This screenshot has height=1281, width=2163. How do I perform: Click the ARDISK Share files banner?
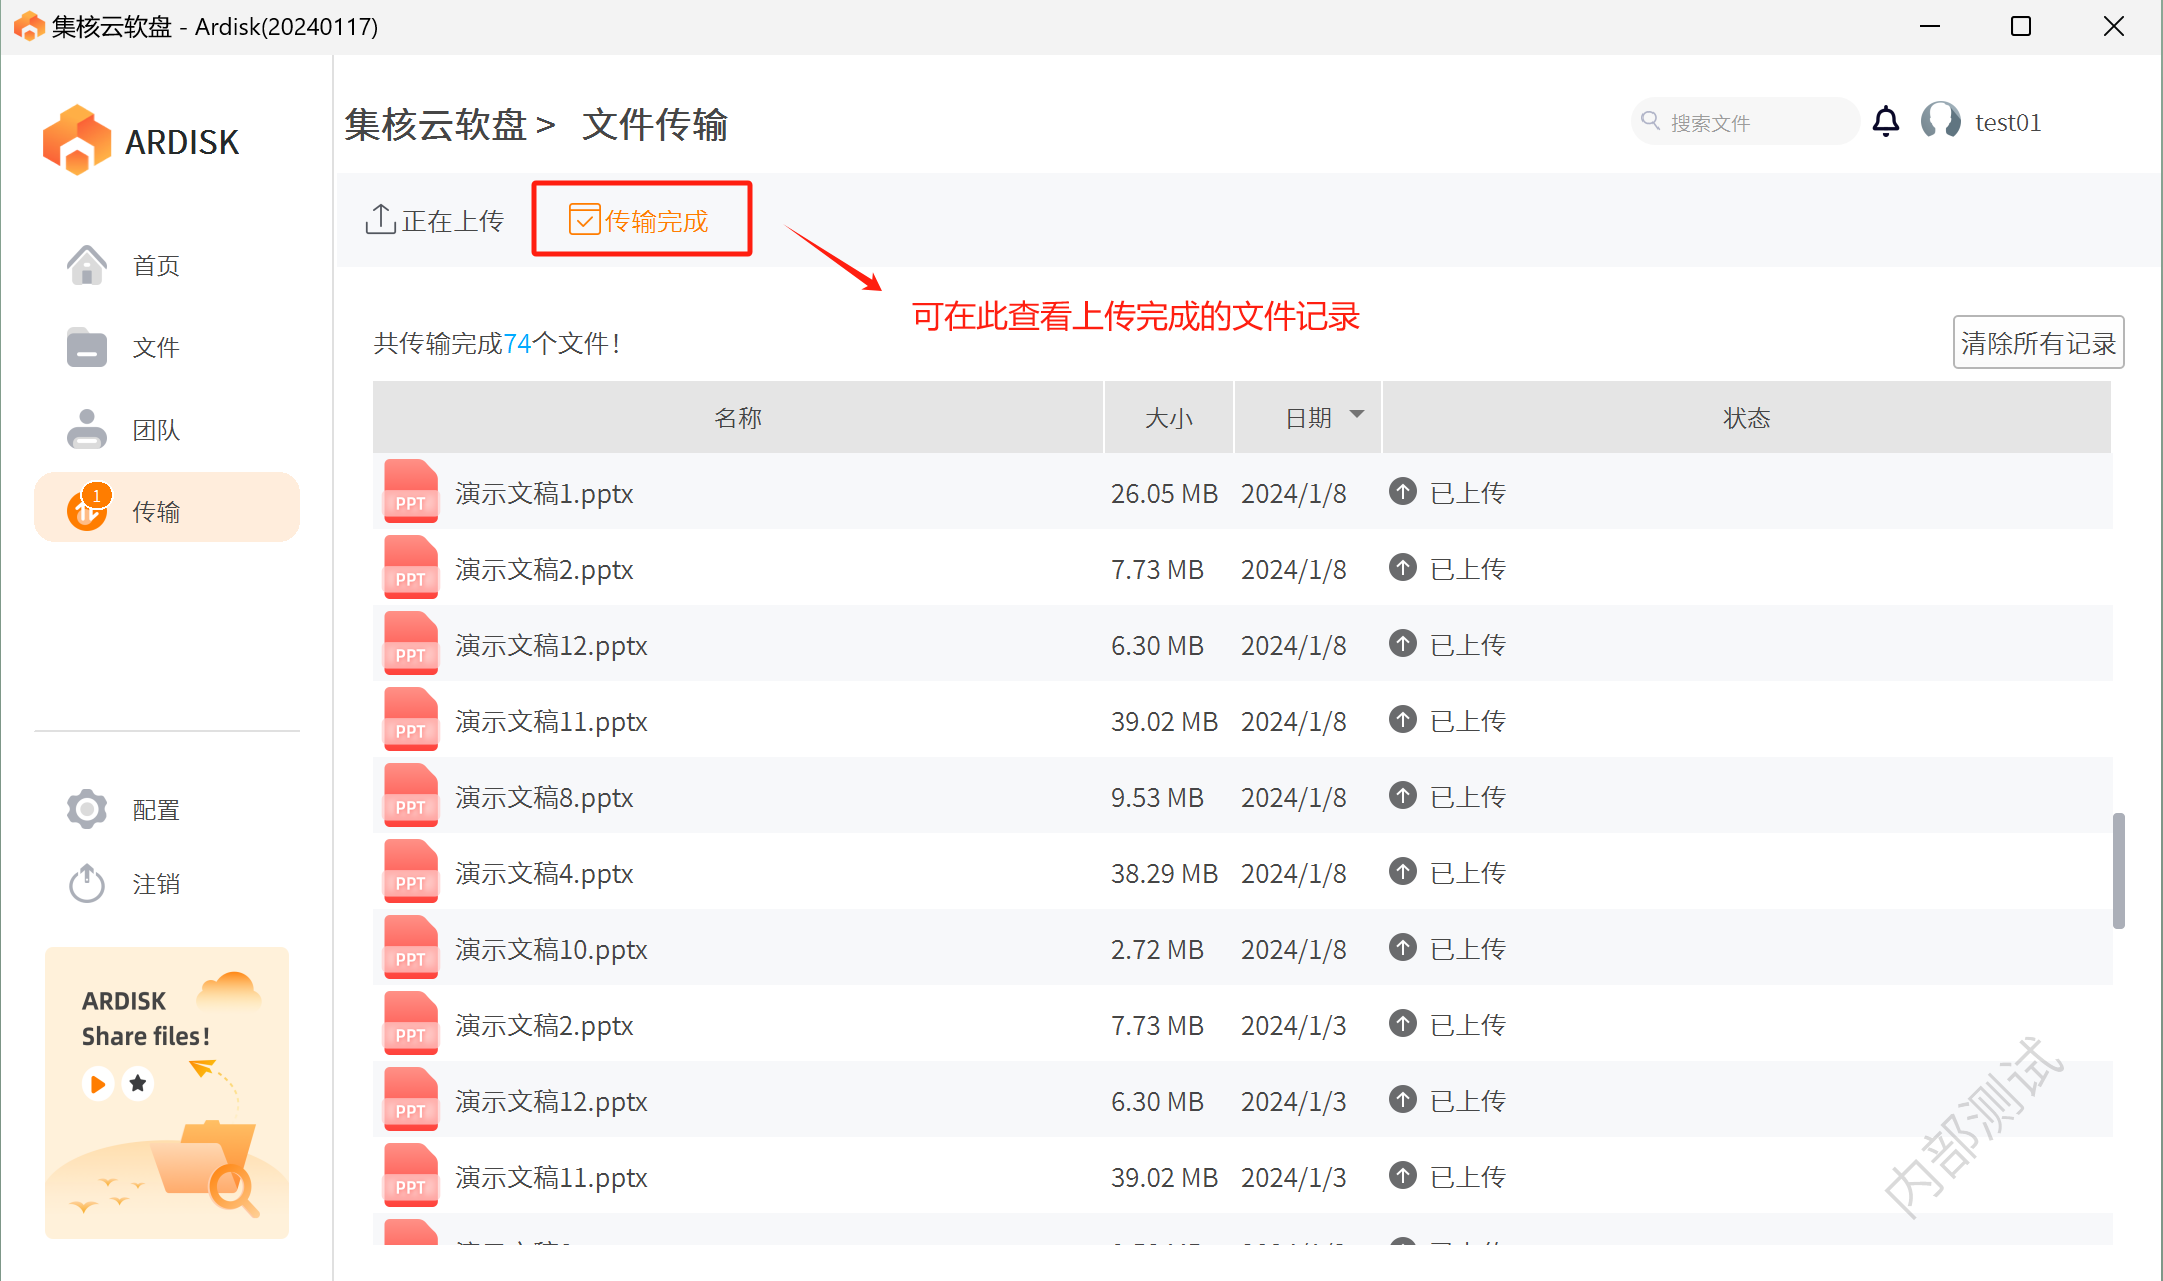click(x=167, y=1092)
